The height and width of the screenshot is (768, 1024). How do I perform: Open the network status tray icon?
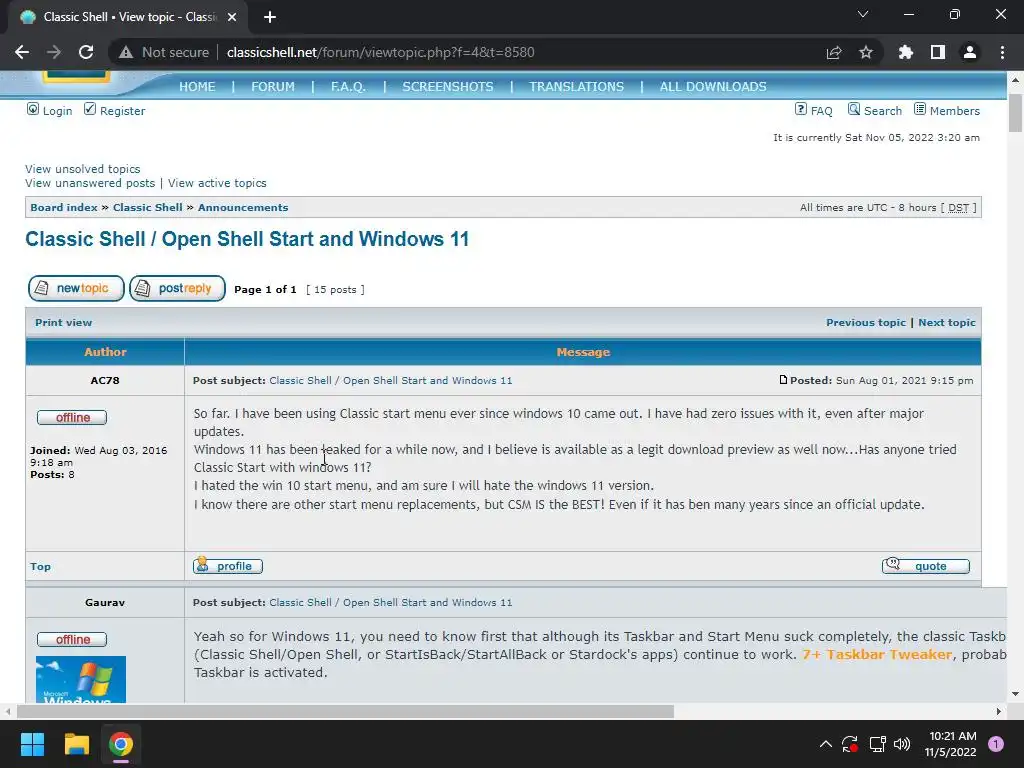coord(877,744)
